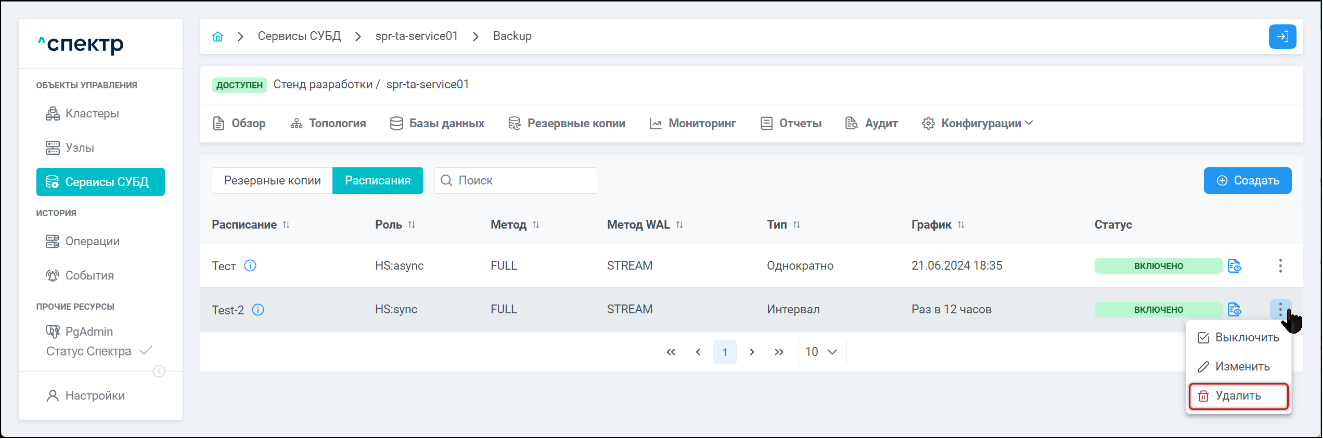1323x439 pixels.
Task: Select Выключить in the context menu
Action: coord(1238,338)
